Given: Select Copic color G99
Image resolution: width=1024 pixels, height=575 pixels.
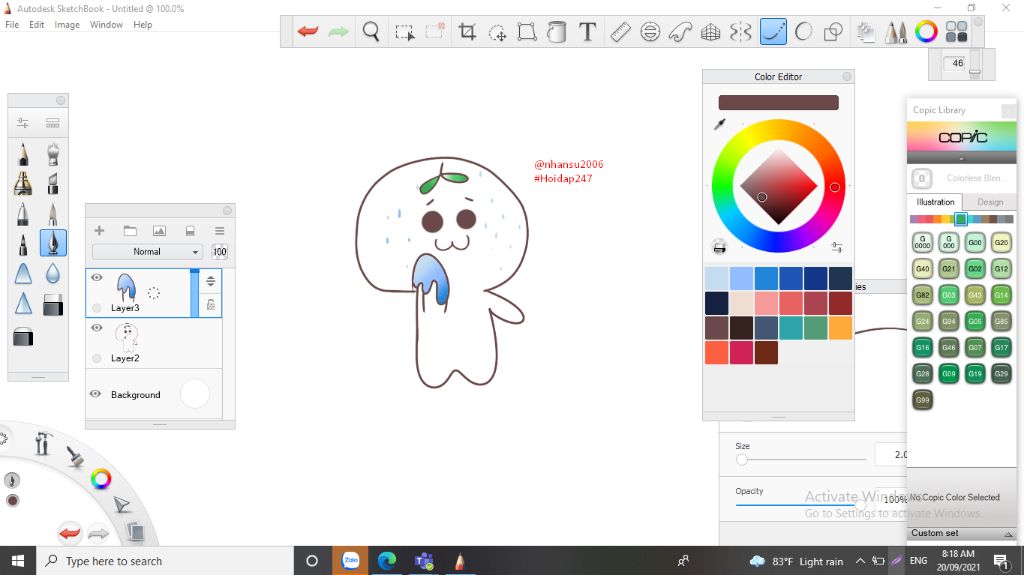Looking at the screenshot, I should tap(922, 400).
